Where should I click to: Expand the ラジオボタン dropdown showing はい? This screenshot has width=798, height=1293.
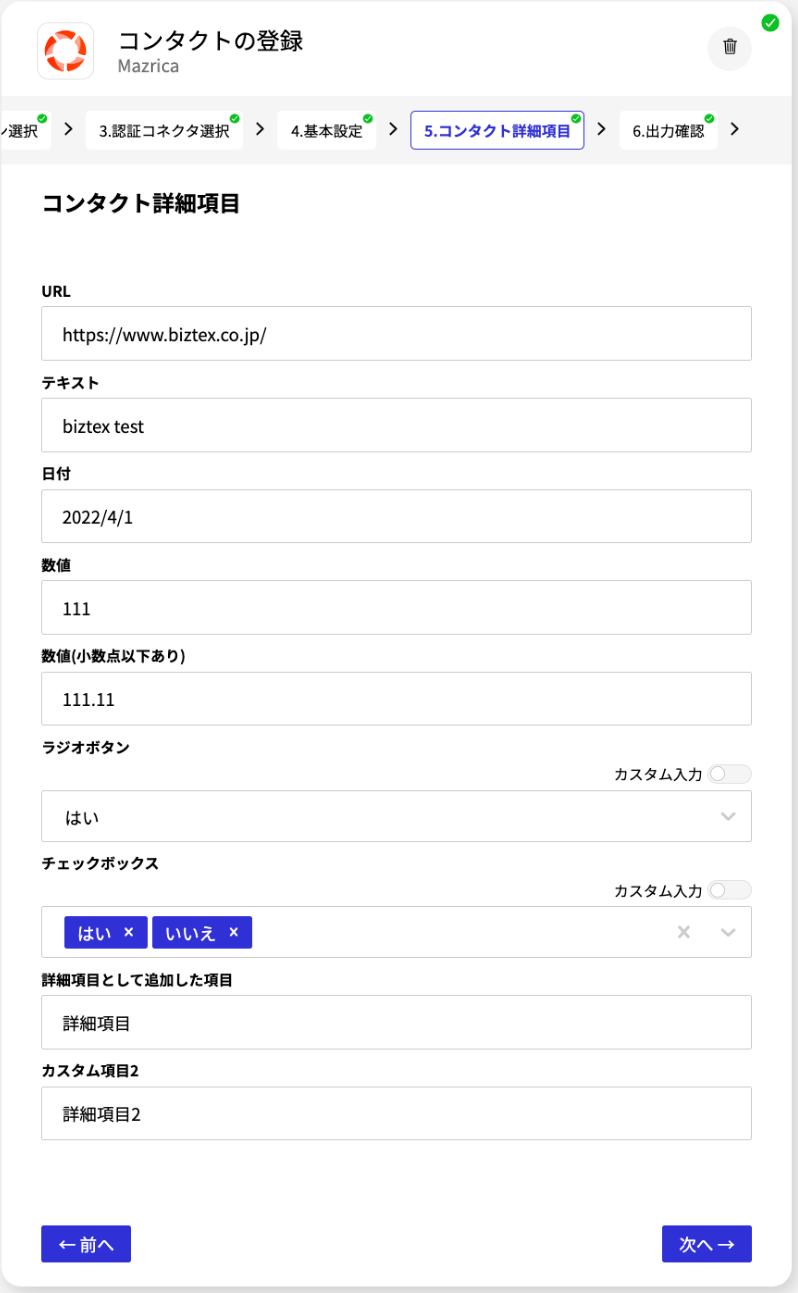pos(396,817)
